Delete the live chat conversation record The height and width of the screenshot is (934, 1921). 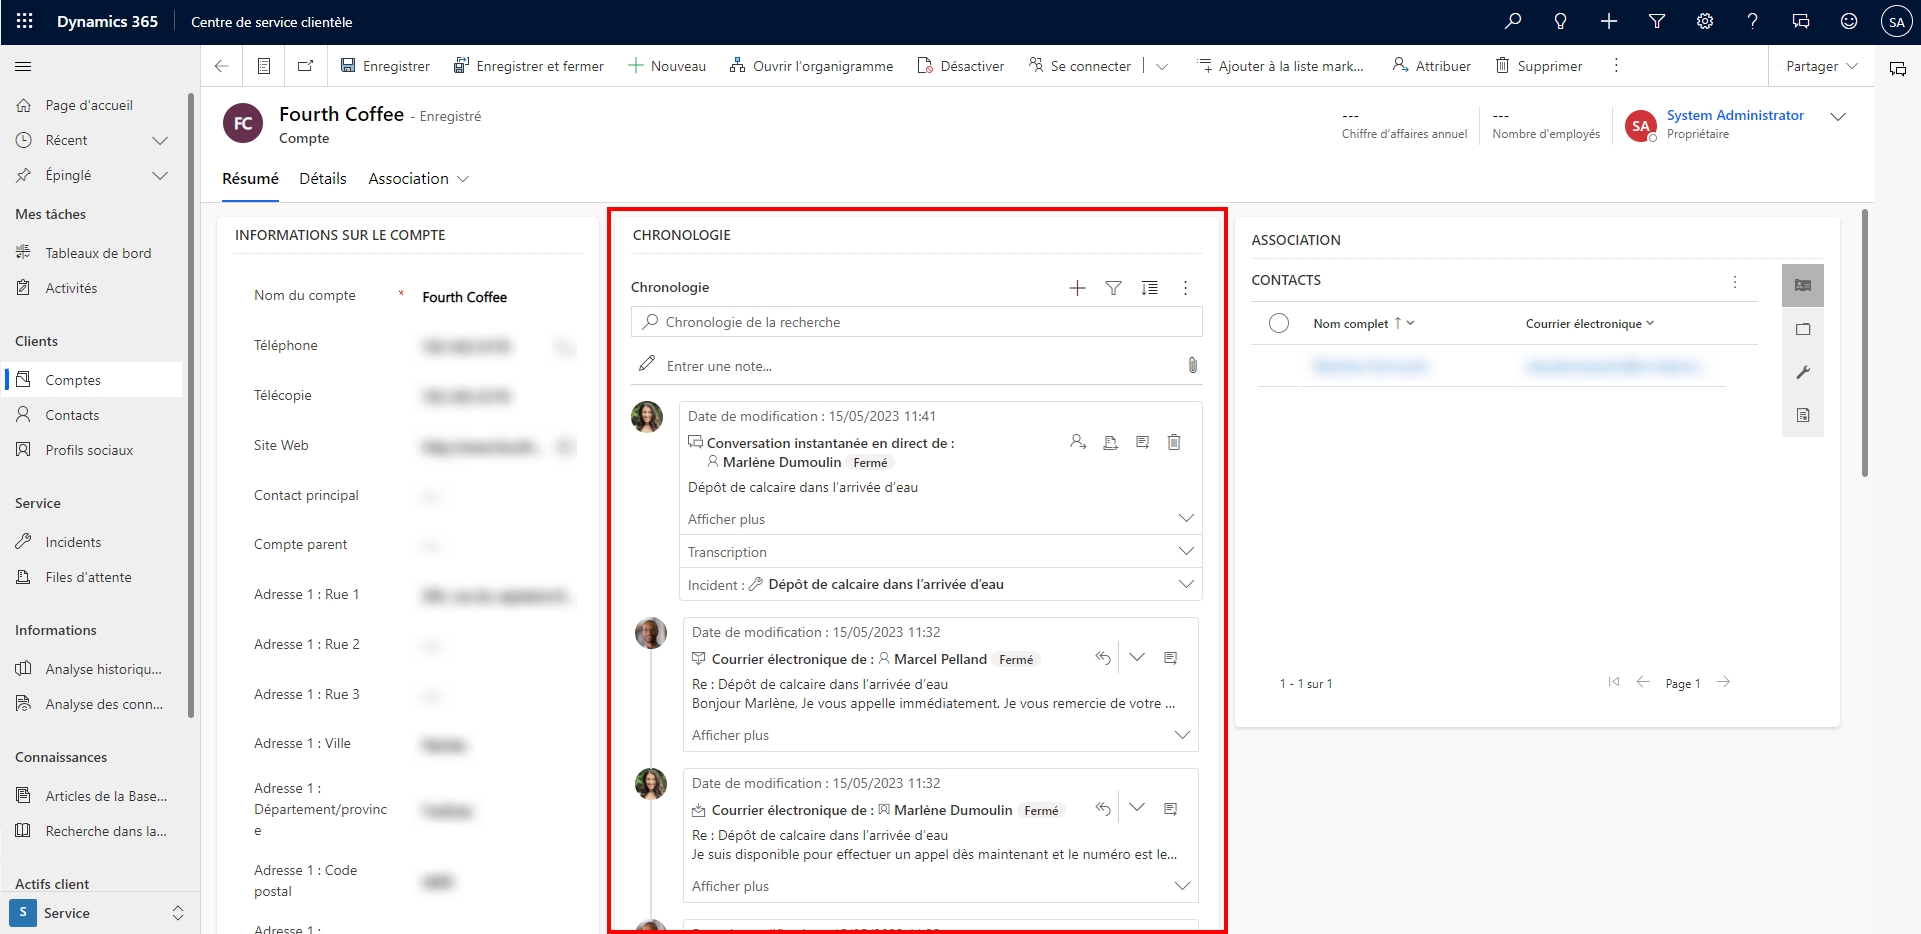[x=1174, y=442]
